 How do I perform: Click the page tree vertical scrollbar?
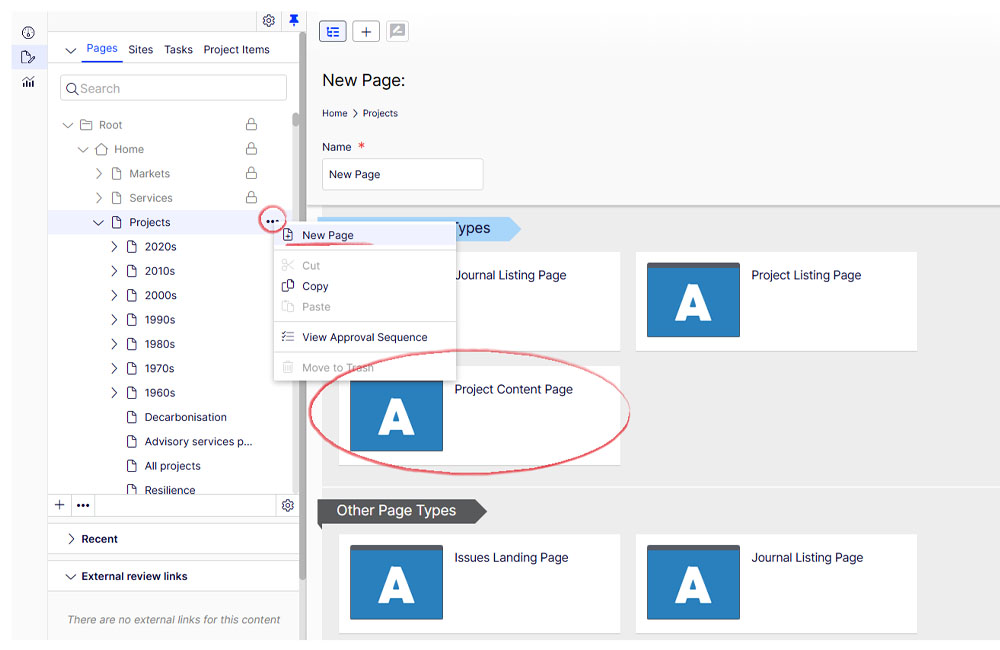(295, 120)
